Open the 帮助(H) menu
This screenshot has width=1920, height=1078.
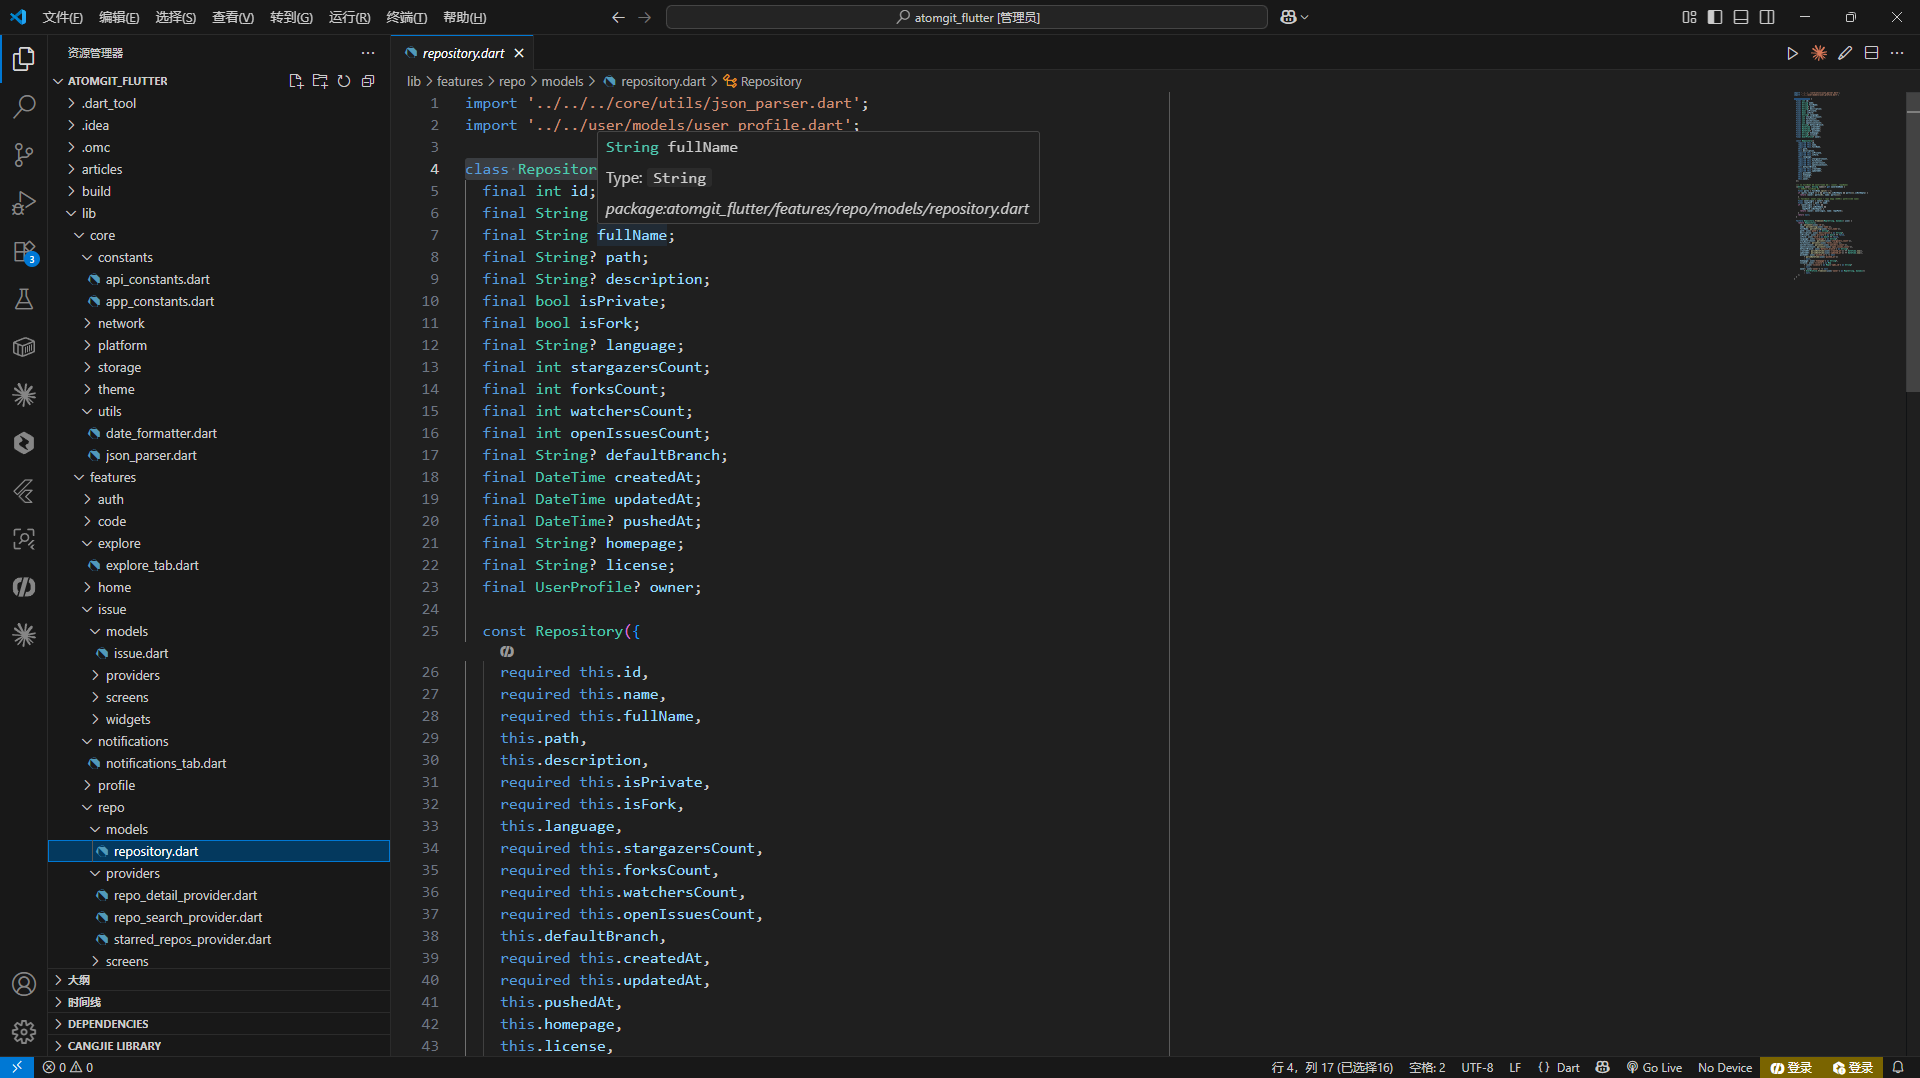pyautogui.click(x=465, y=17)
